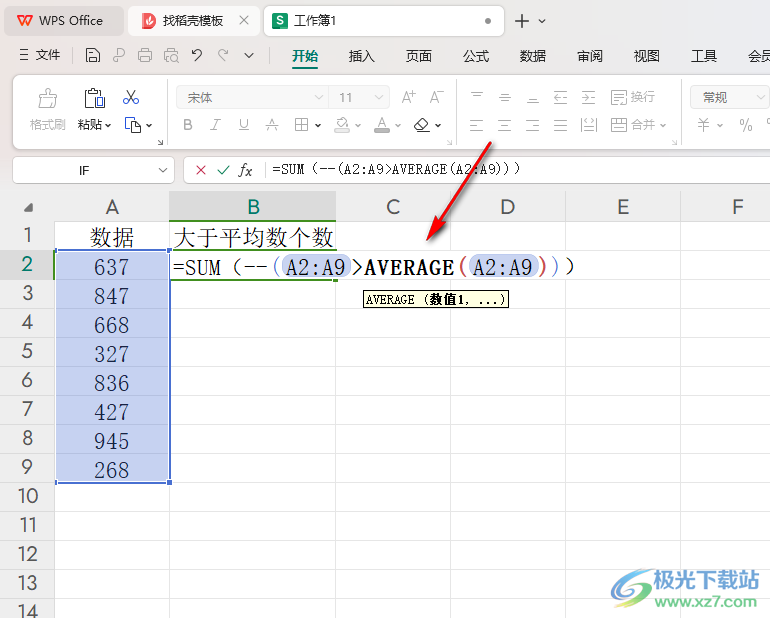The width and height of the screenshot is (770, 618).
Task: Switch to the 数据 tab
Action: [x=533, y=56]
